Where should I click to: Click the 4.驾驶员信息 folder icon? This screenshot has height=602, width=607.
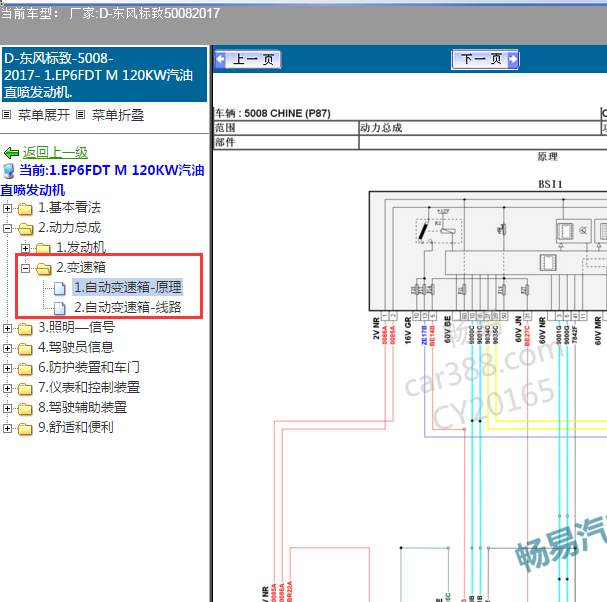click(x=25, y=349)
